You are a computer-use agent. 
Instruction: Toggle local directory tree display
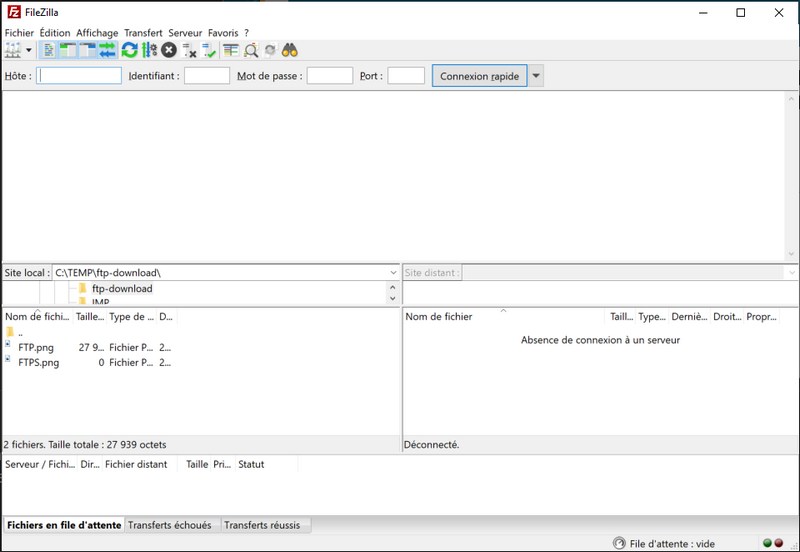(68, 50)
